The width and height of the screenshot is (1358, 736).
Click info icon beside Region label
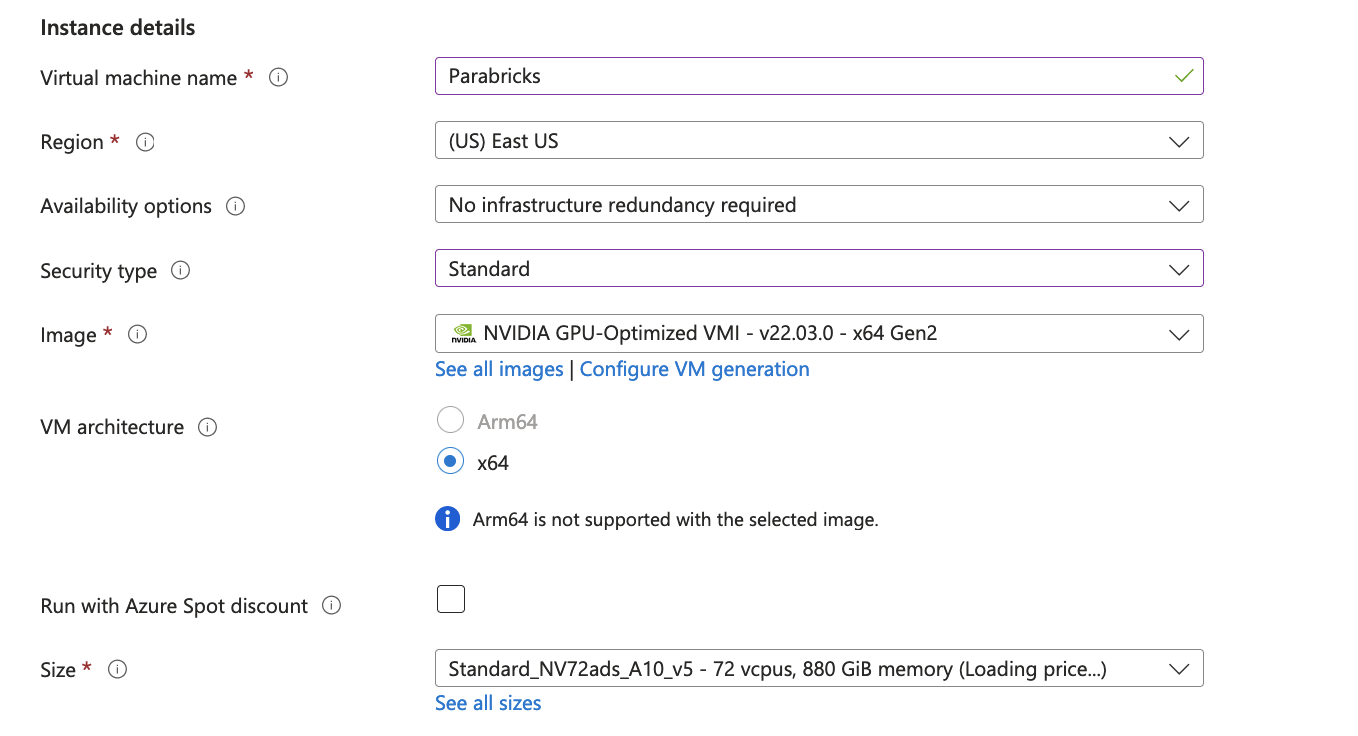pyautogui.click(x=145, y=142)
